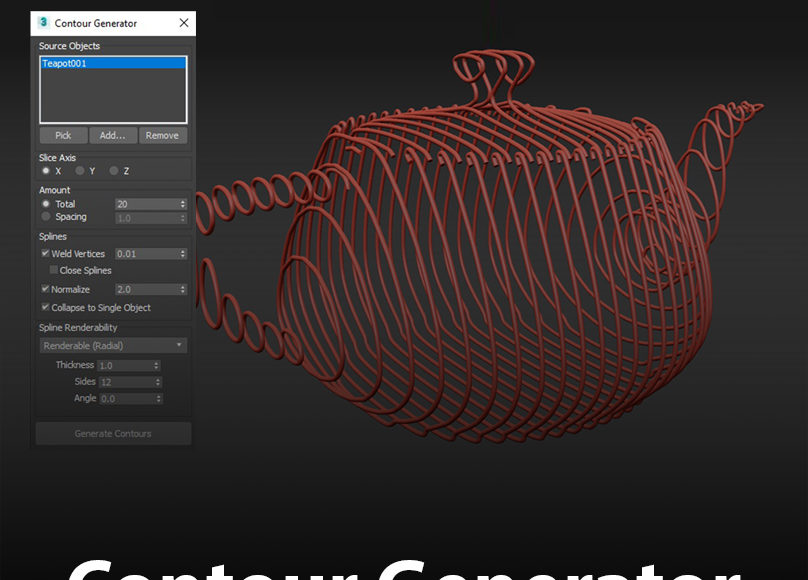Open the Renderable (Radial) dropdown
Image resolution: width=808 pixels, height=580 pixels.
[113, 346]
